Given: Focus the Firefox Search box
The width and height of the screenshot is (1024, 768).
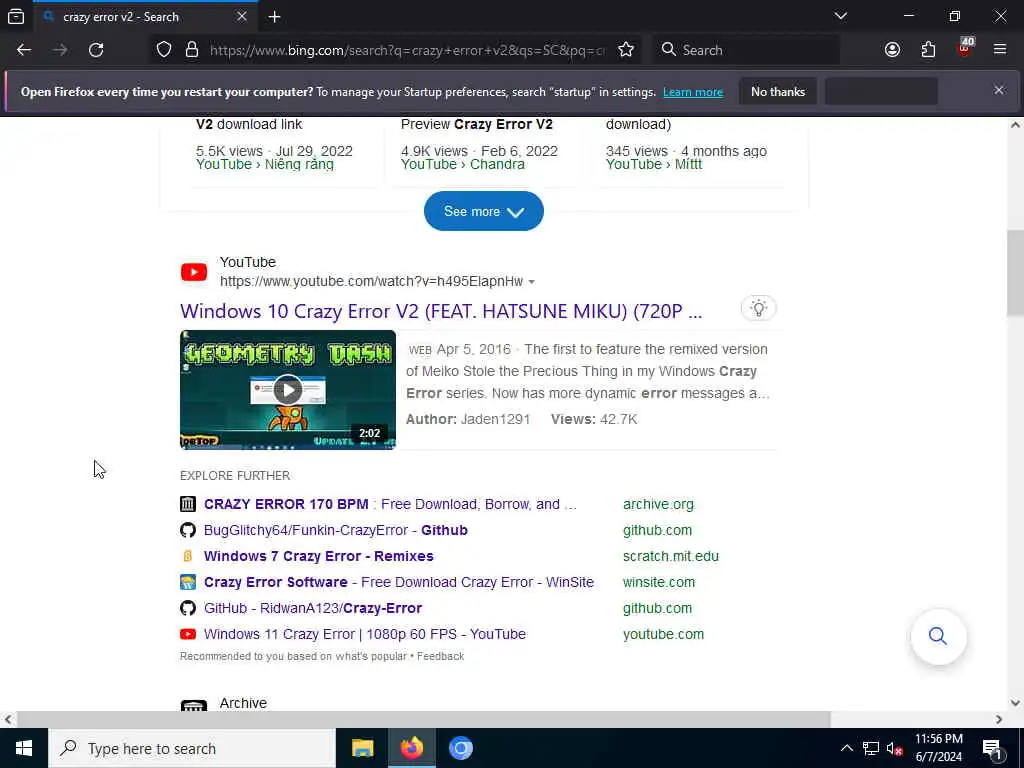Looking at the screenshot, I should pyautogui.click(x=746, y=50).
